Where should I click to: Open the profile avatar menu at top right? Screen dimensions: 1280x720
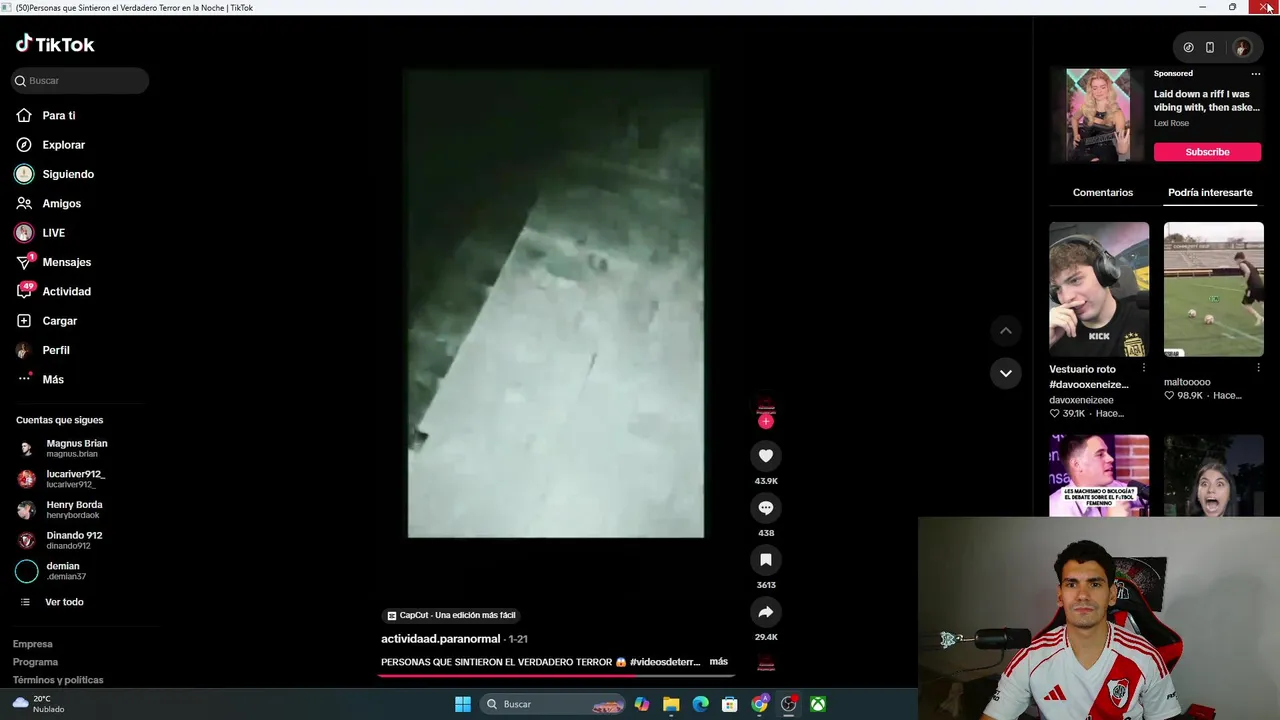1242,47
